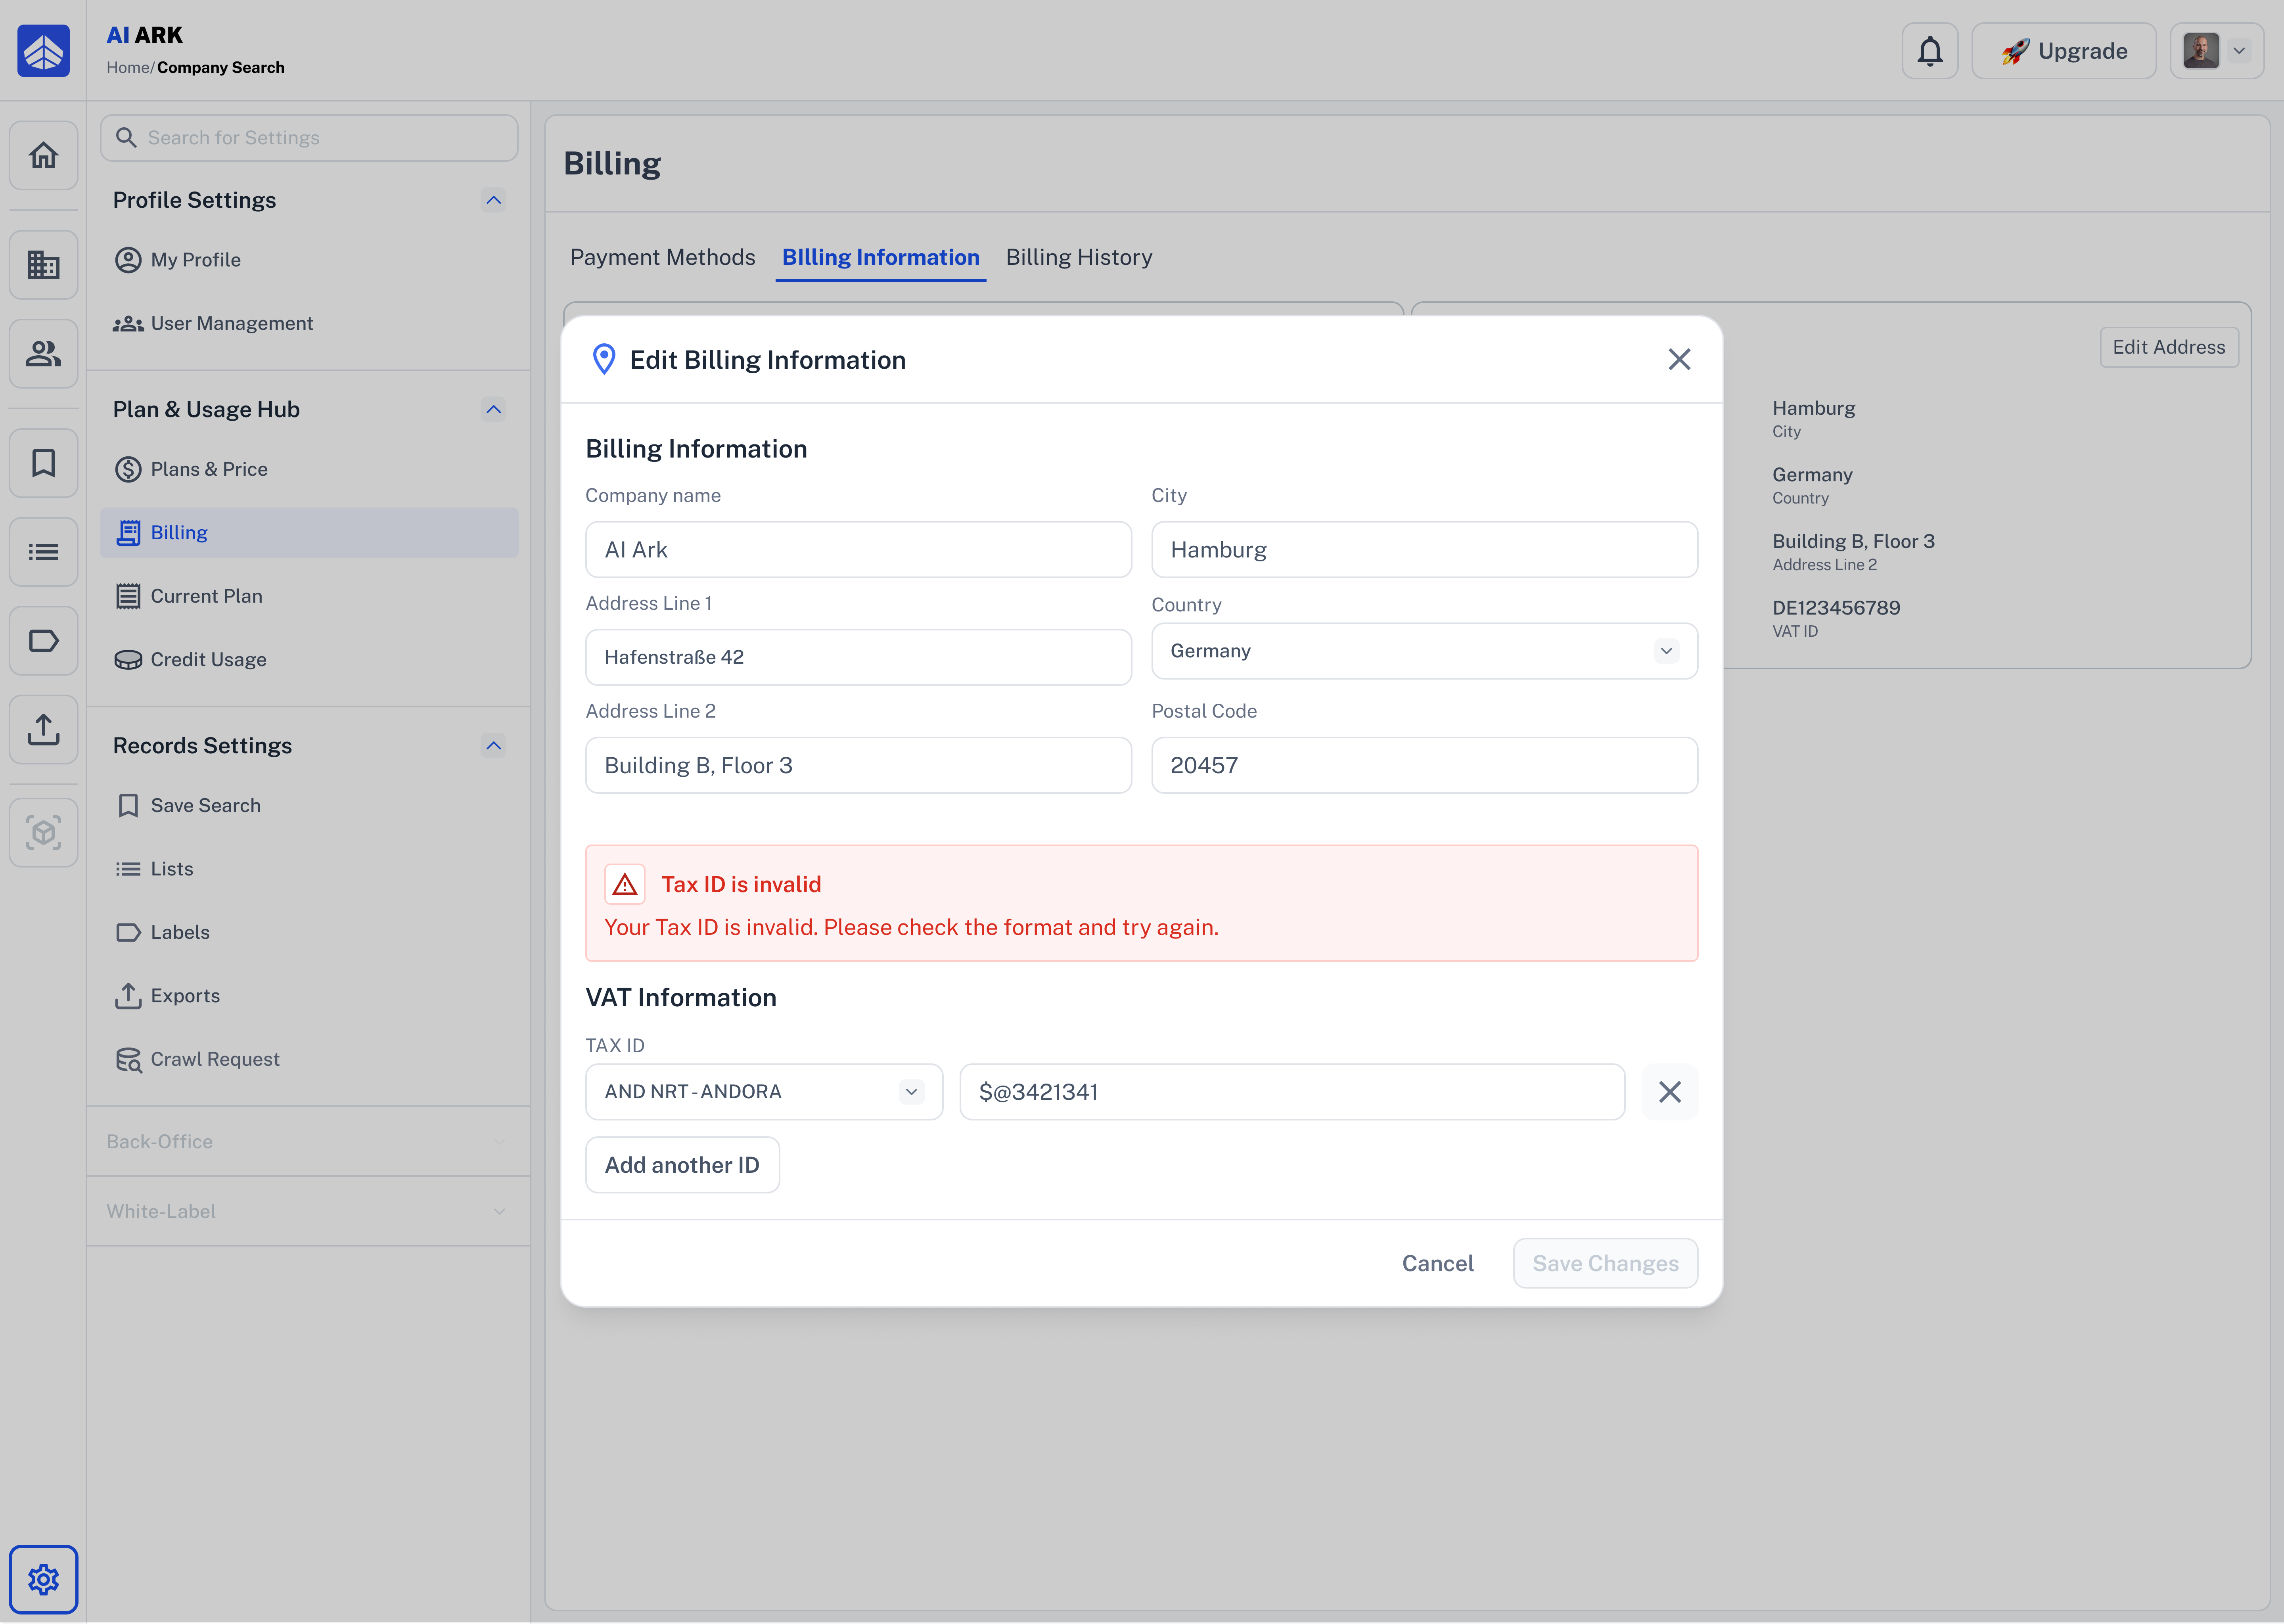Open My Profile settings
The width and height of the screenshot is (2284, 1624).
click(309, 260)
